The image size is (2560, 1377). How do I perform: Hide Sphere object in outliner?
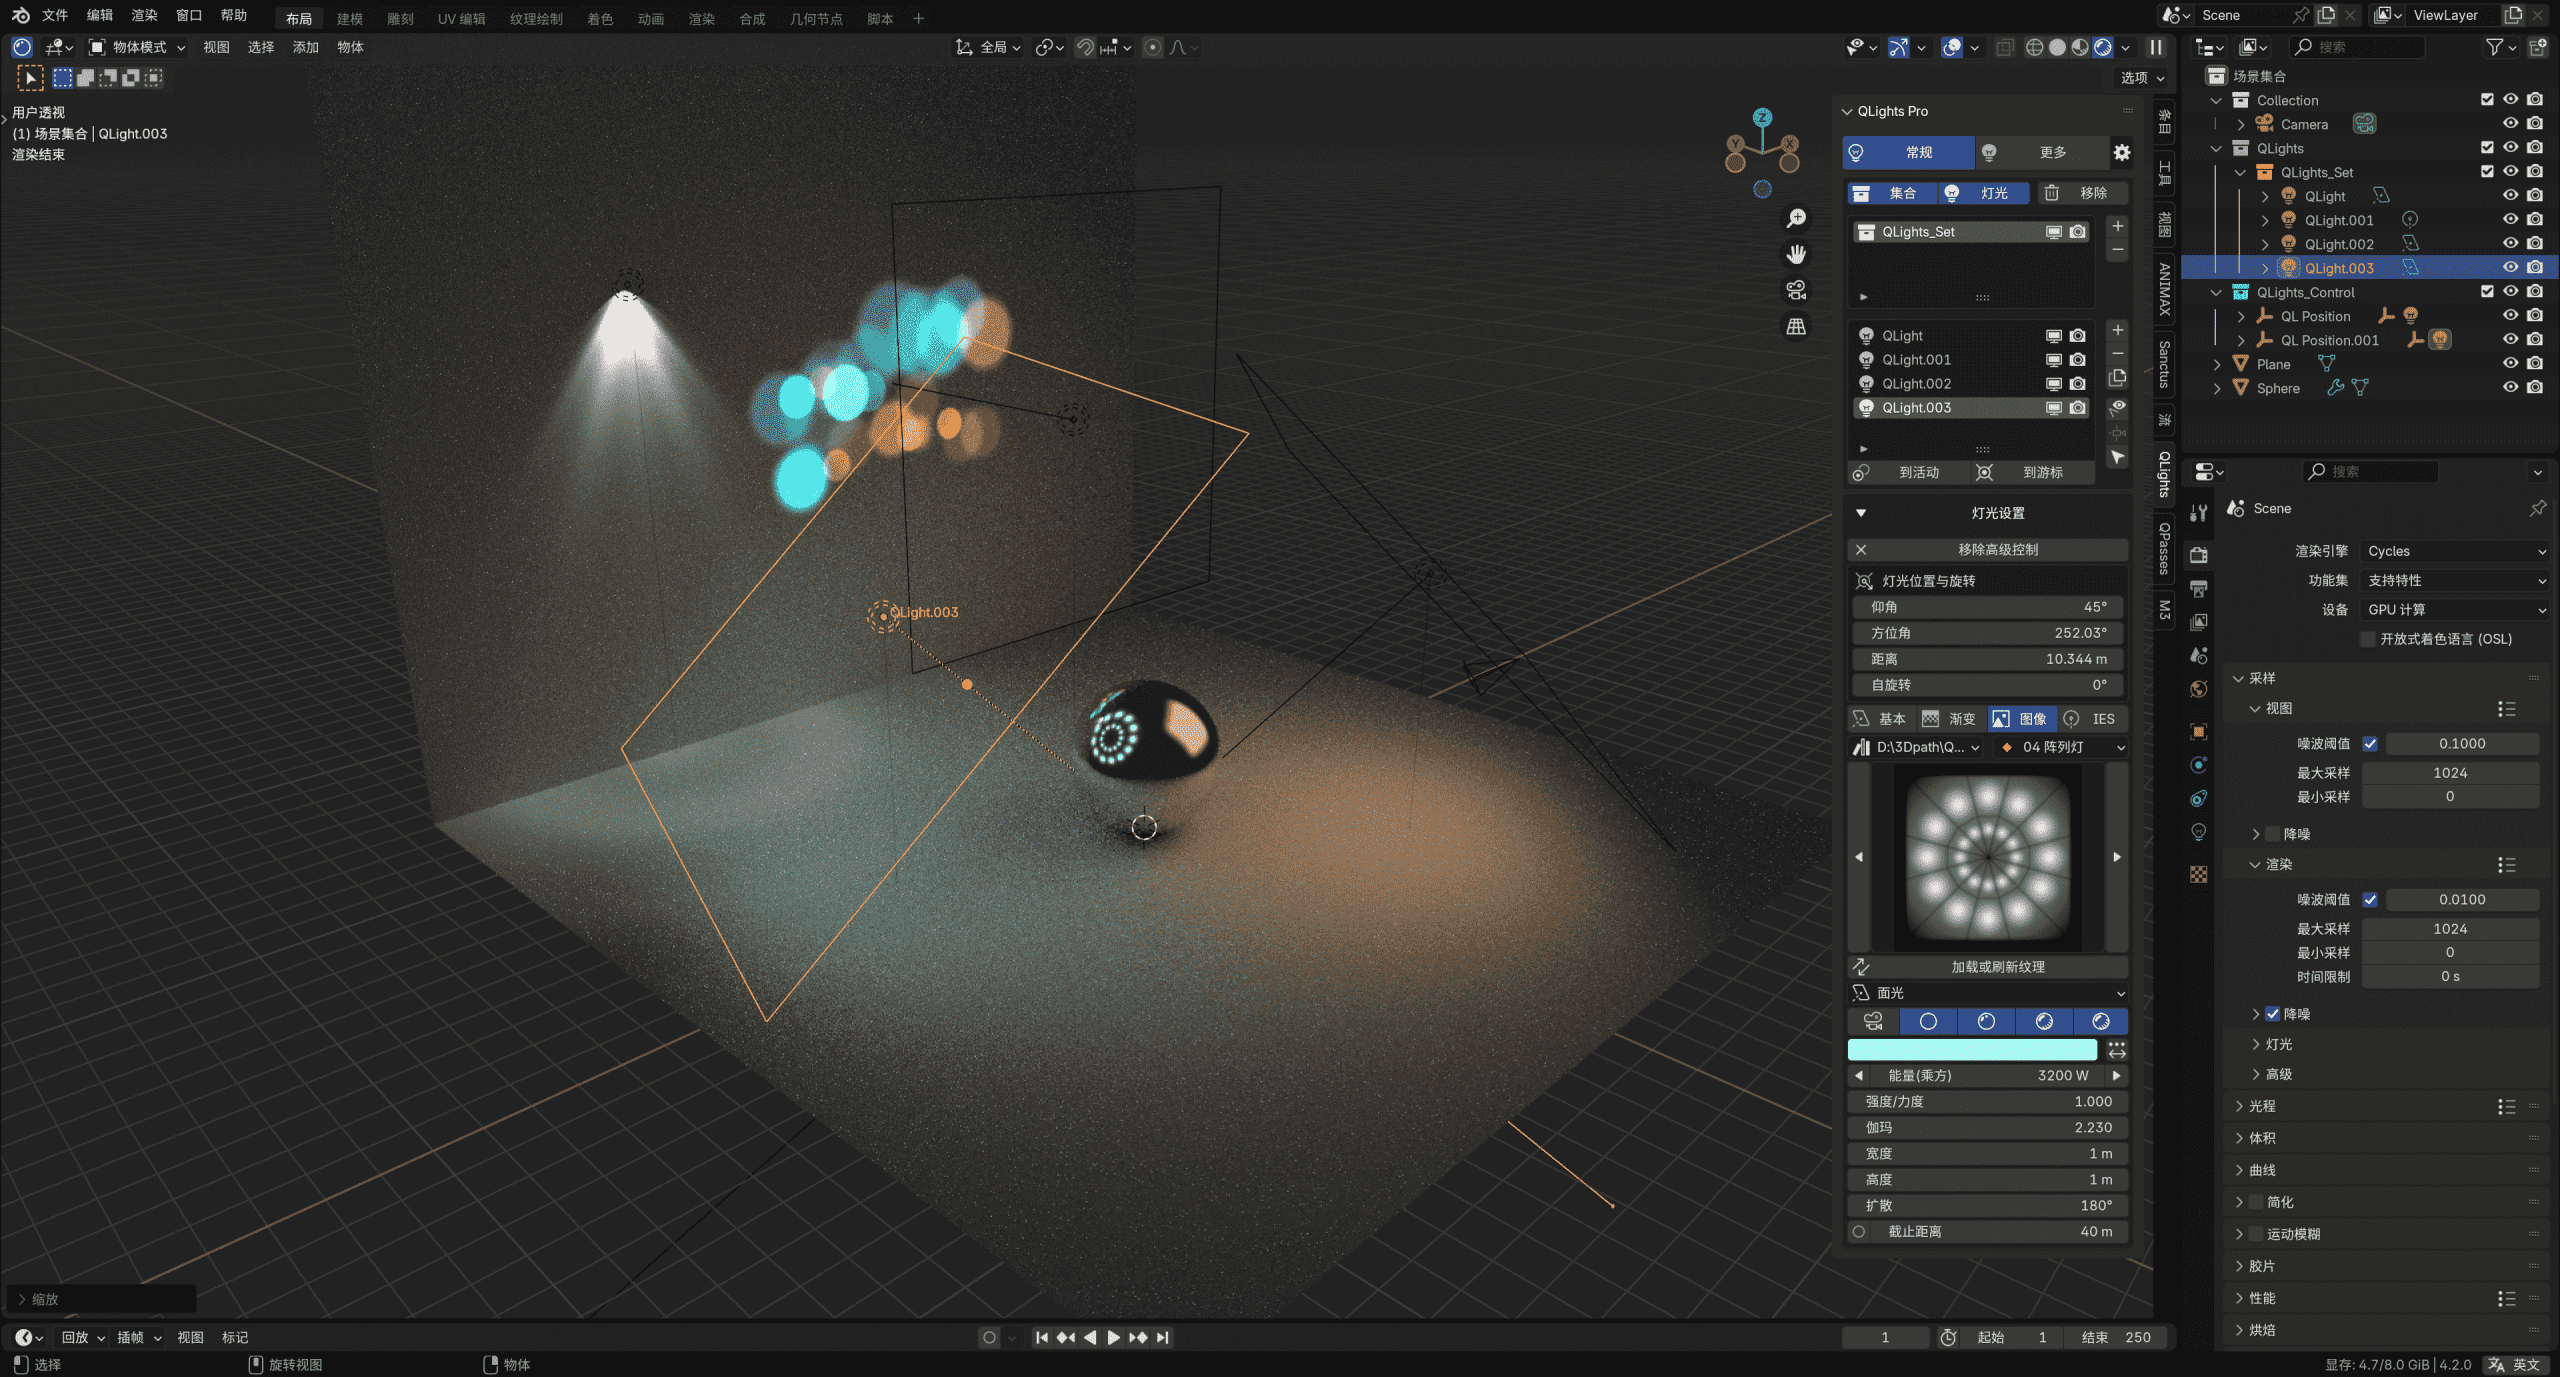tap(2510, 388)
